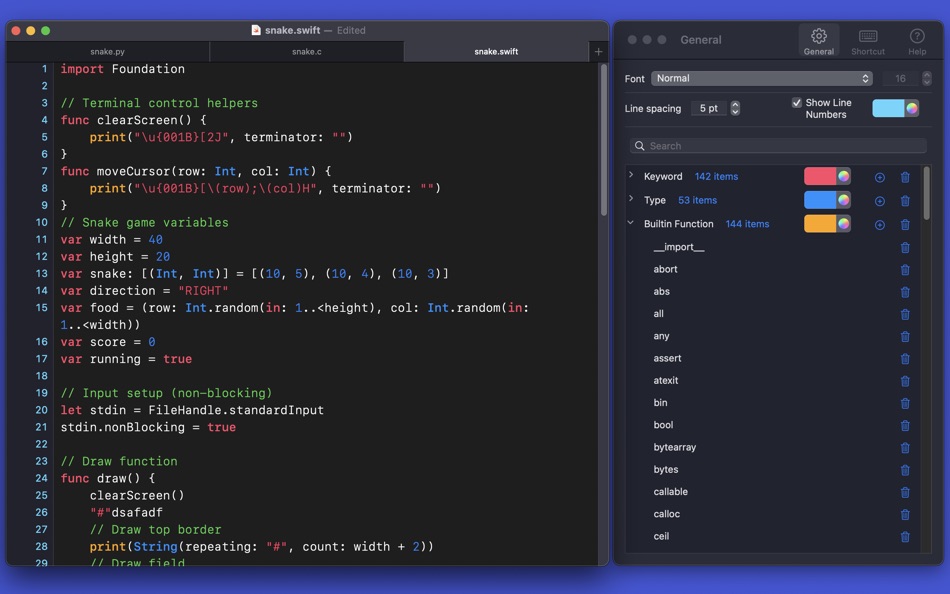Toggle Show Line Numbers checkbox
The image size is (950, 594).
[797, 102]
